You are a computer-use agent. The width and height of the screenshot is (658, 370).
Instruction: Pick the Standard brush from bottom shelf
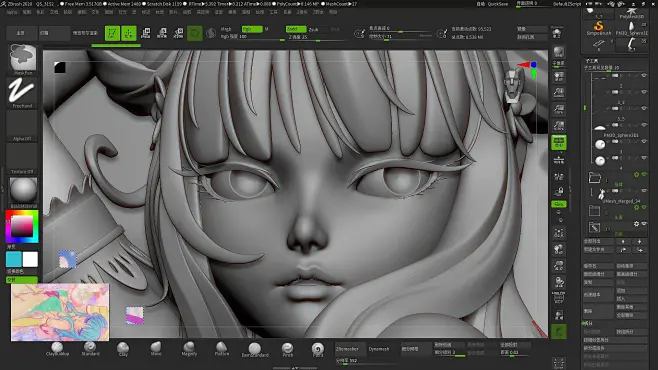coord(90,349)
